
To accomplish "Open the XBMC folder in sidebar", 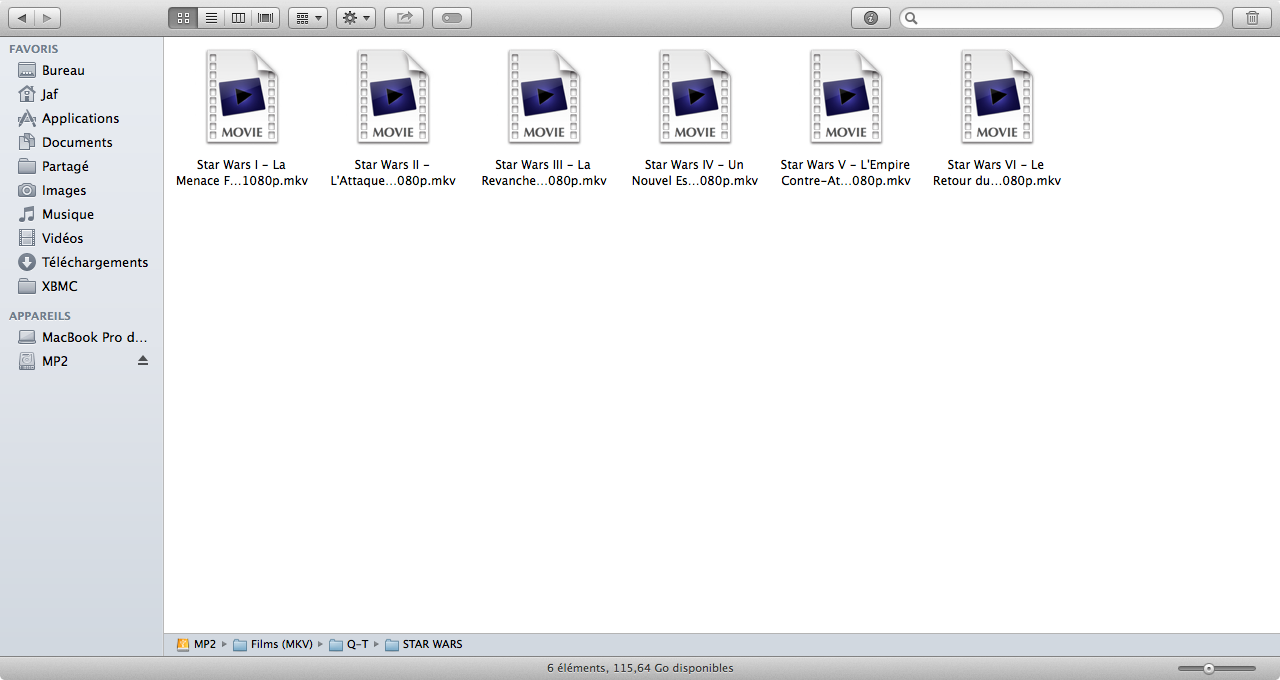I will (x=81, y=286).
